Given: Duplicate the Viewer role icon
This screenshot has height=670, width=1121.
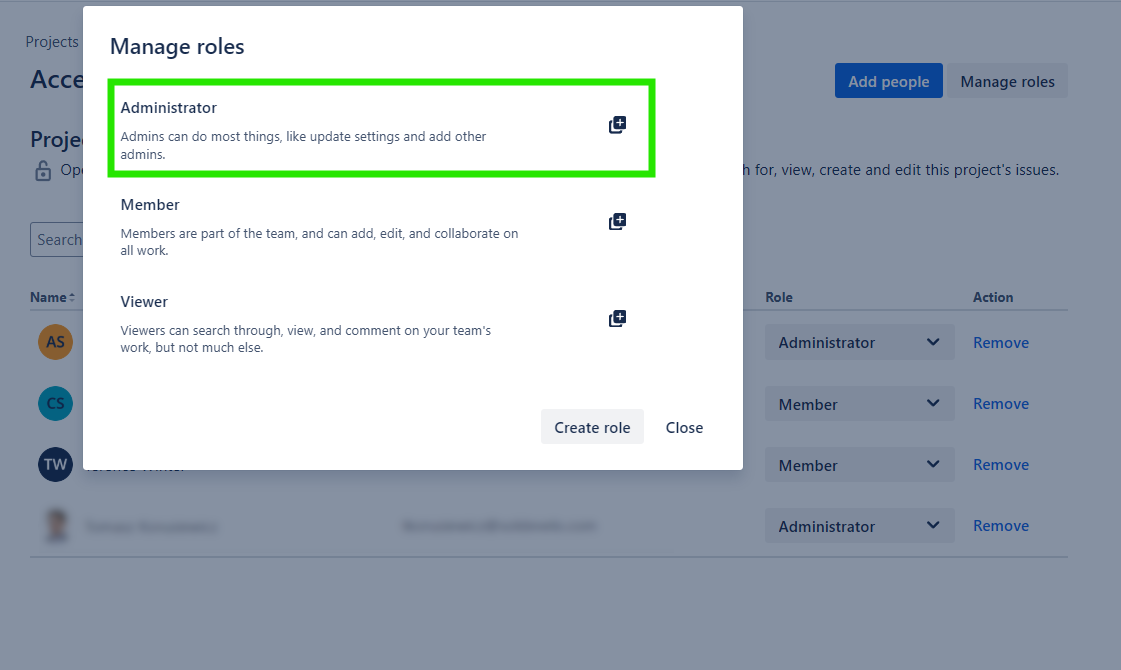Looking at the screenshot, I should (617, 318).
